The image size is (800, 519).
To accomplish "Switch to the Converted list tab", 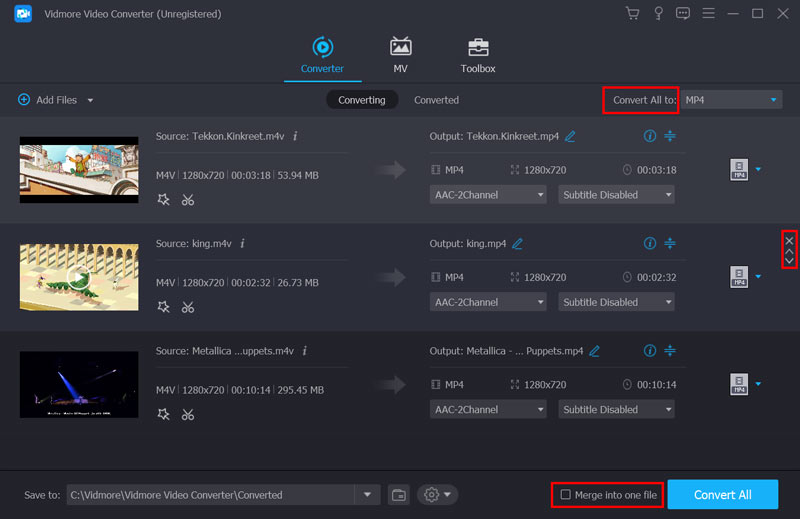I will coord(436,100).
